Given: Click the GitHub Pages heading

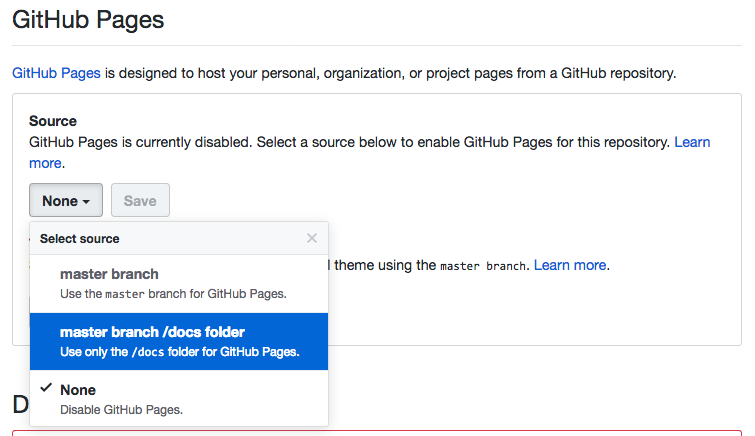Looking at the screenshot, I should [x=88, y=20].
